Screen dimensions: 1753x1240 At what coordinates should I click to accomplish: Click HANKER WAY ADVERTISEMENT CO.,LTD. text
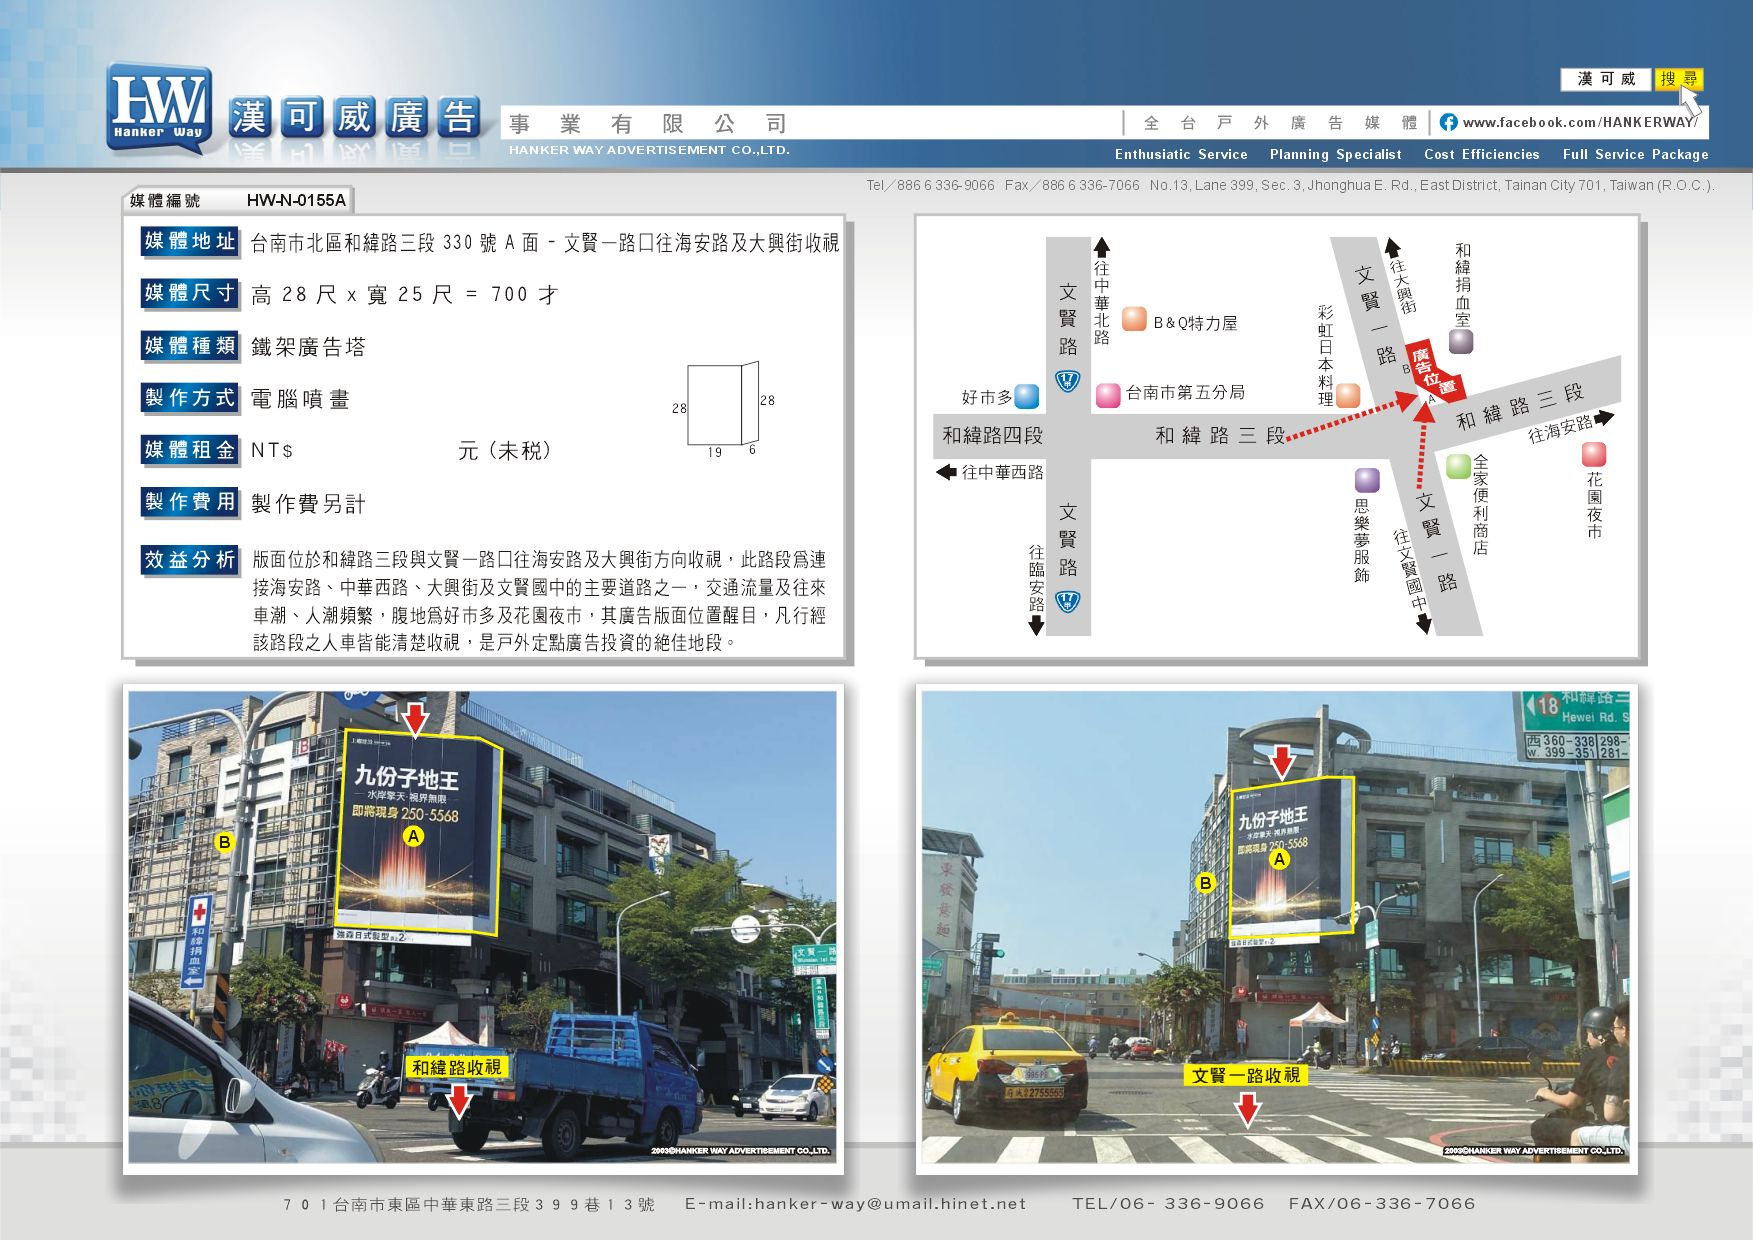click(649, 150)
